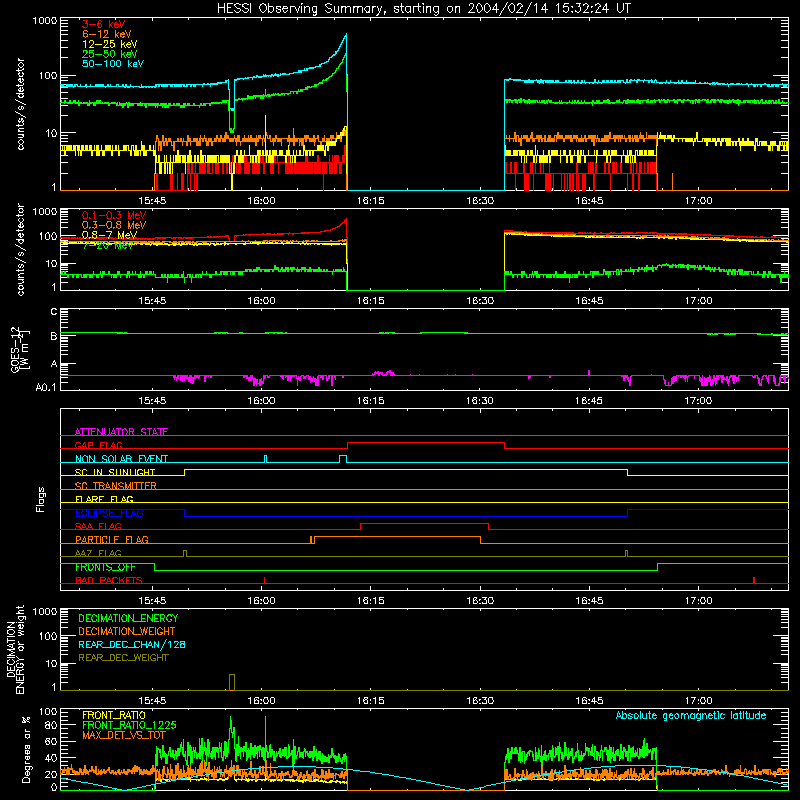Click the HESSI Observing Summary plot title
Screen dimensions: 800x800
tap(424, 8)
